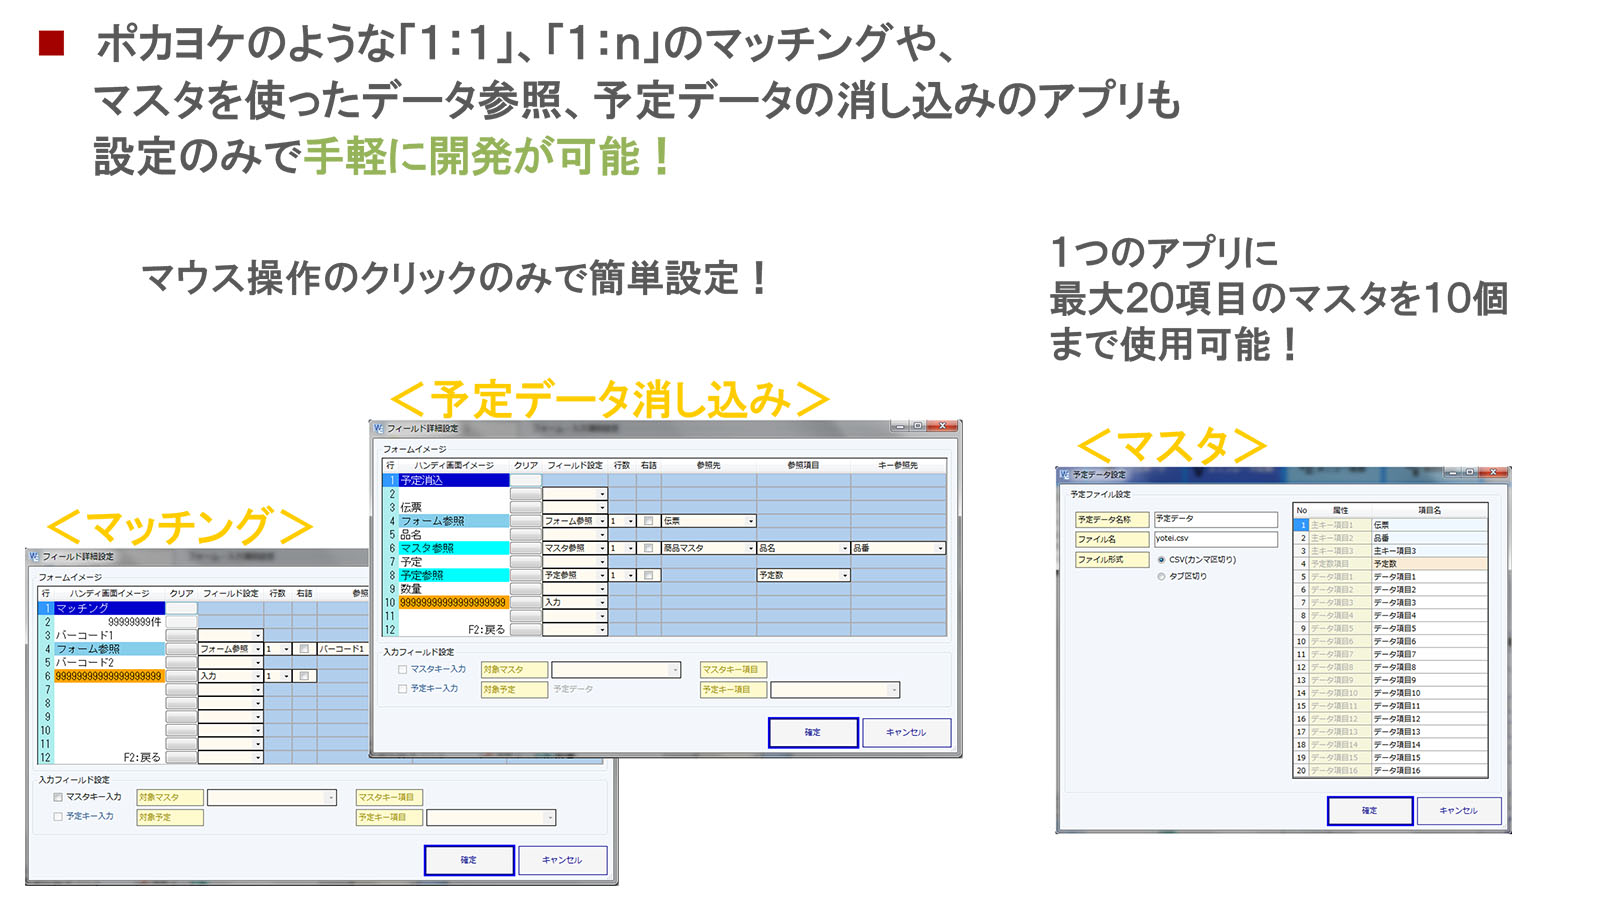The image size is (1600, 900).
Task: Maximize the 予定データ消し込み field settings window
Action: point(918,426)
